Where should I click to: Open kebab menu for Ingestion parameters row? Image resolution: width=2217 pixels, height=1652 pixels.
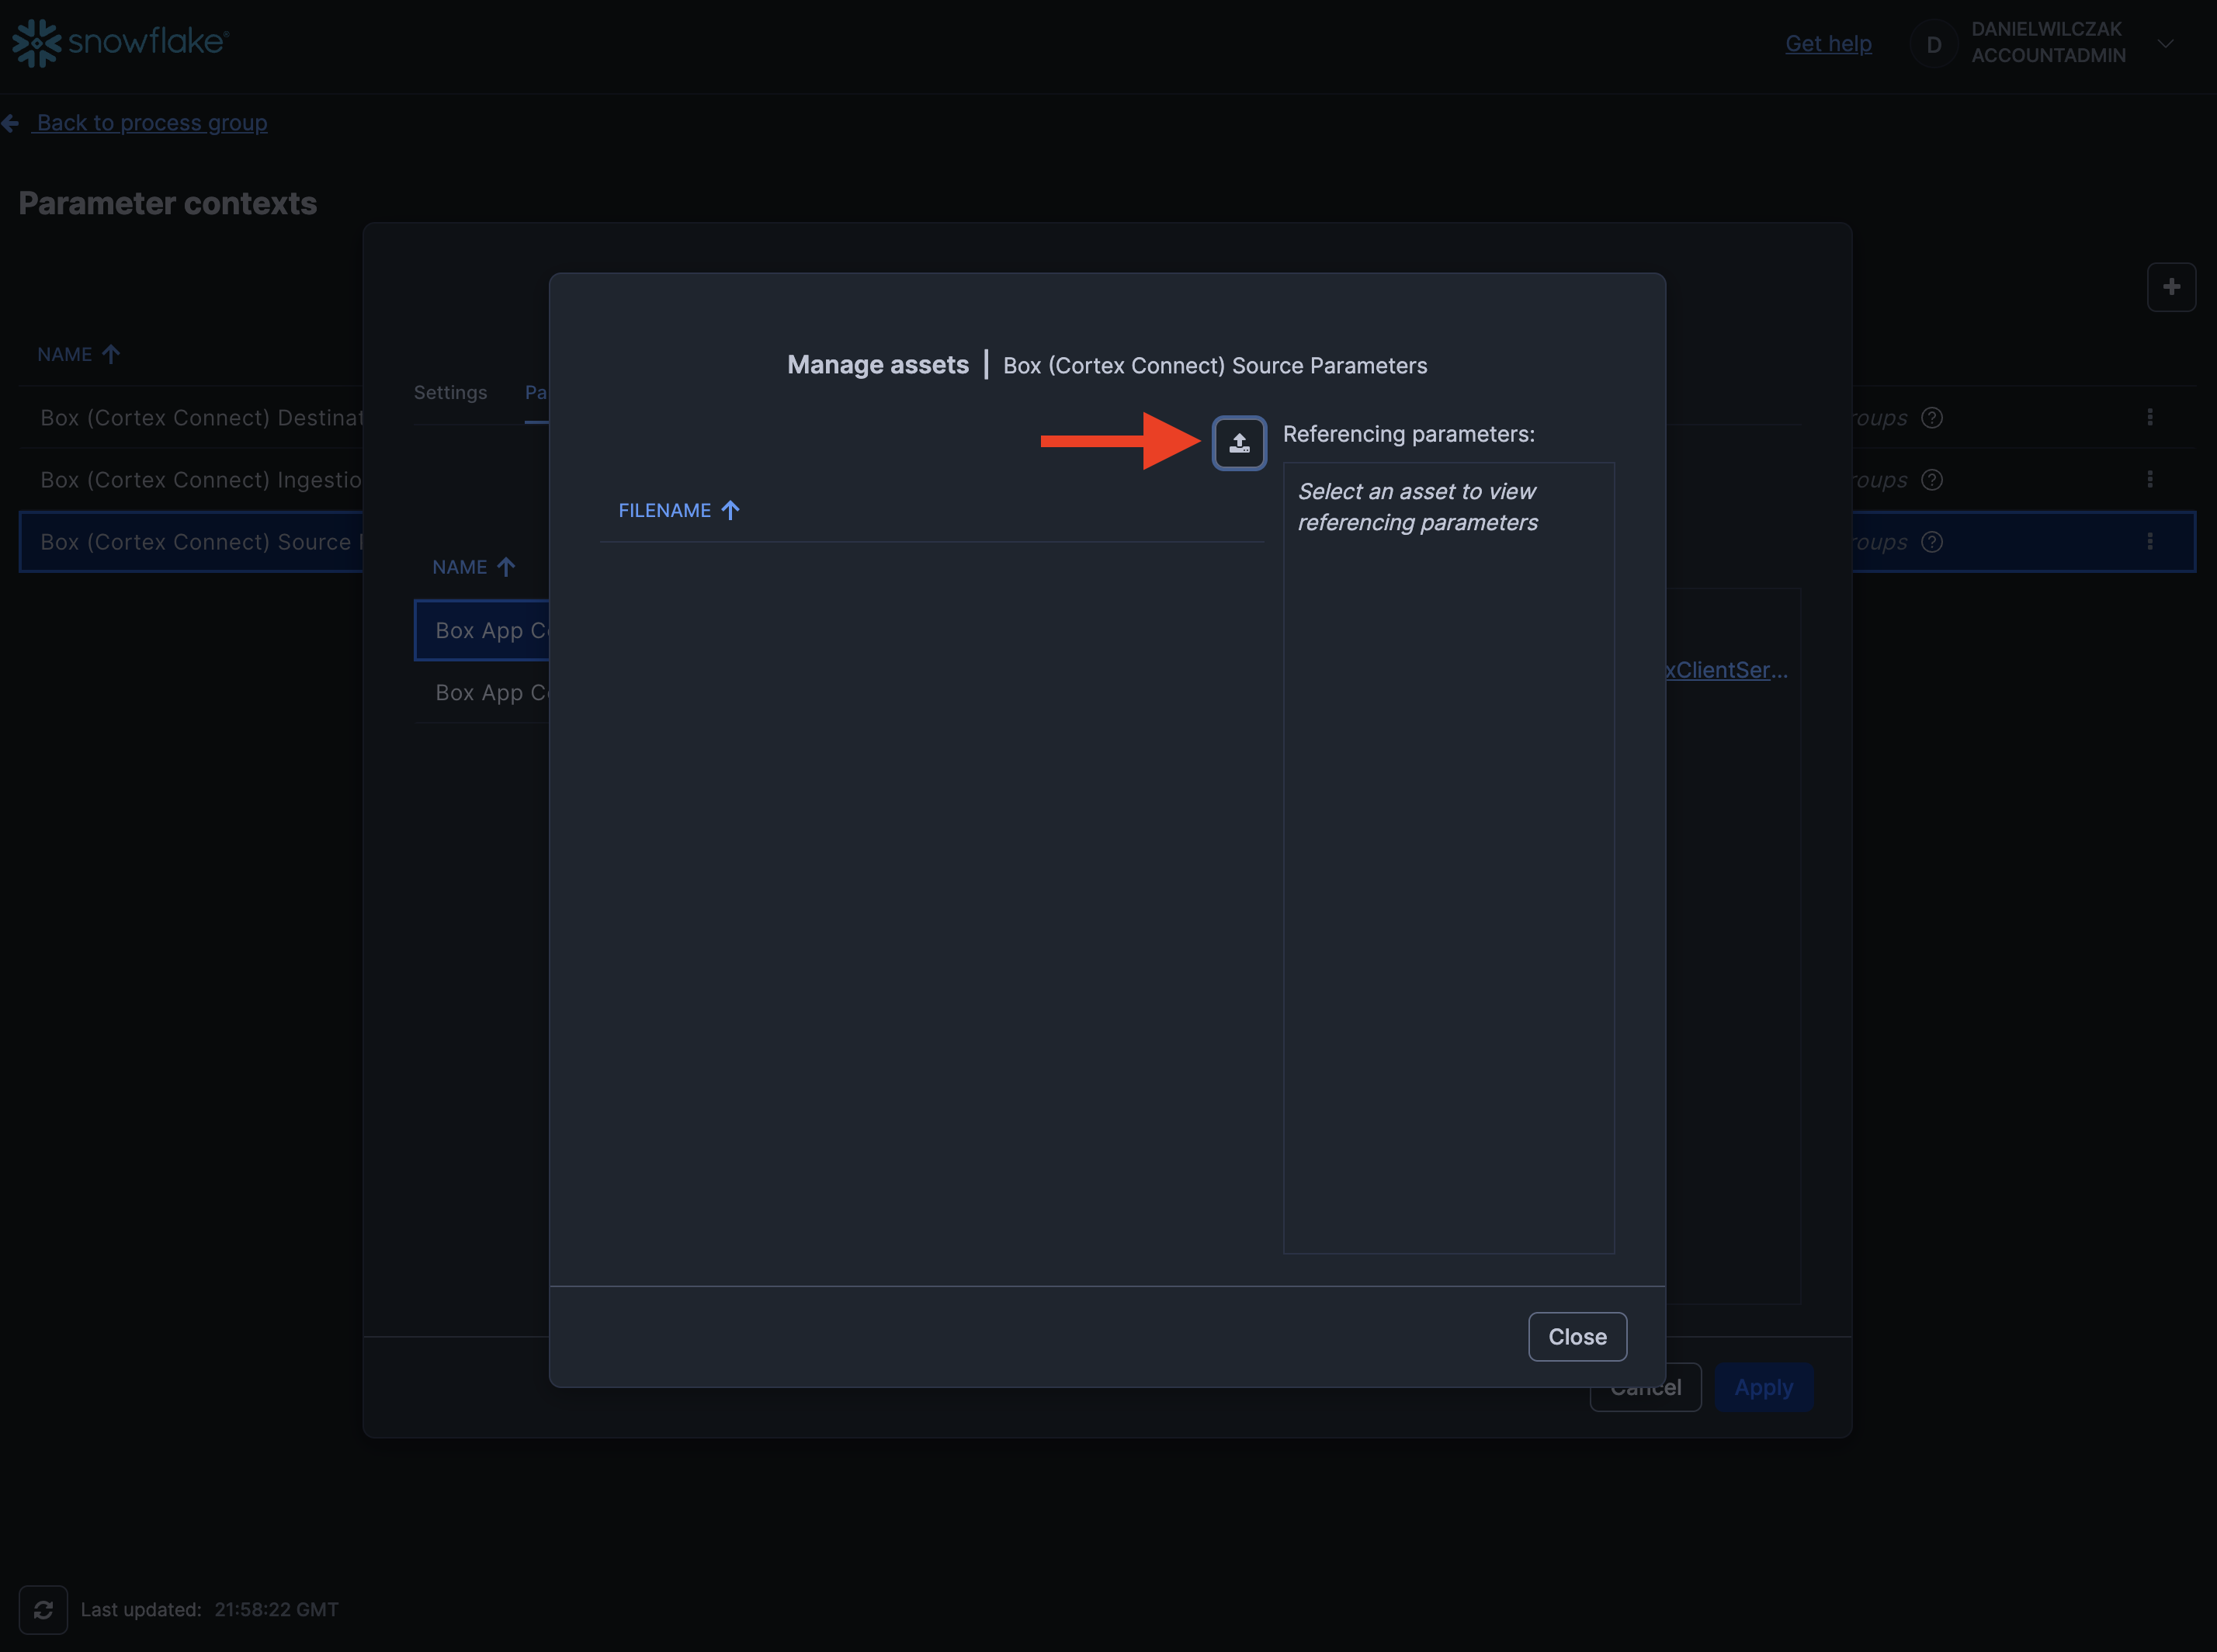pyautogui.click(x=2149, y=479)
